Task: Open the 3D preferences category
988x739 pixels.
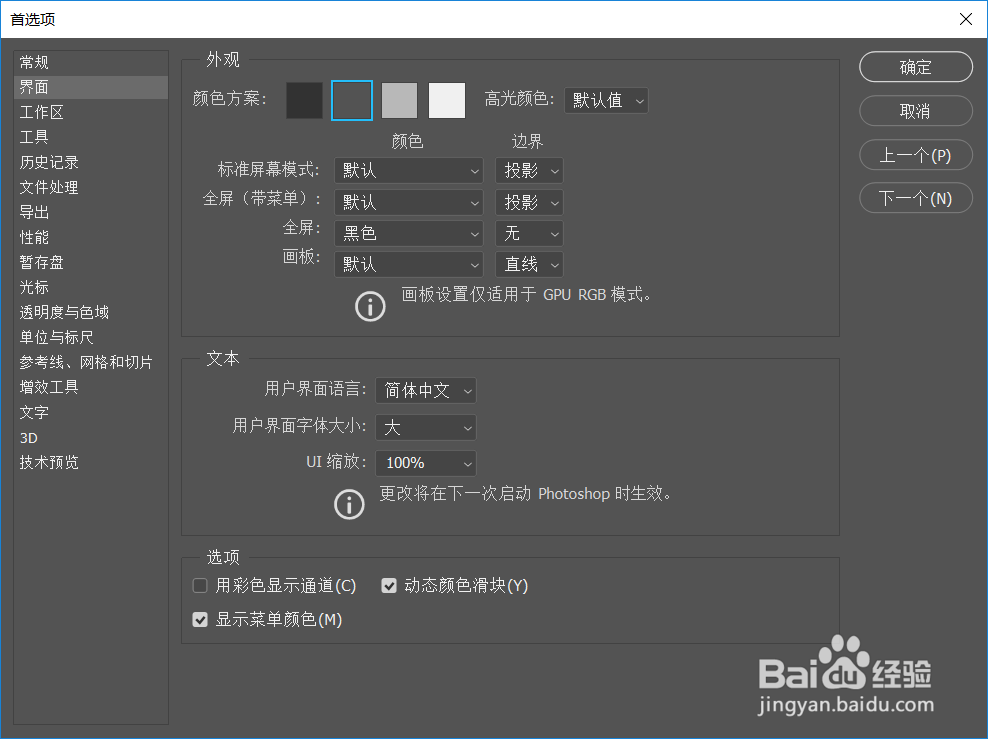Action: point(91,437)
